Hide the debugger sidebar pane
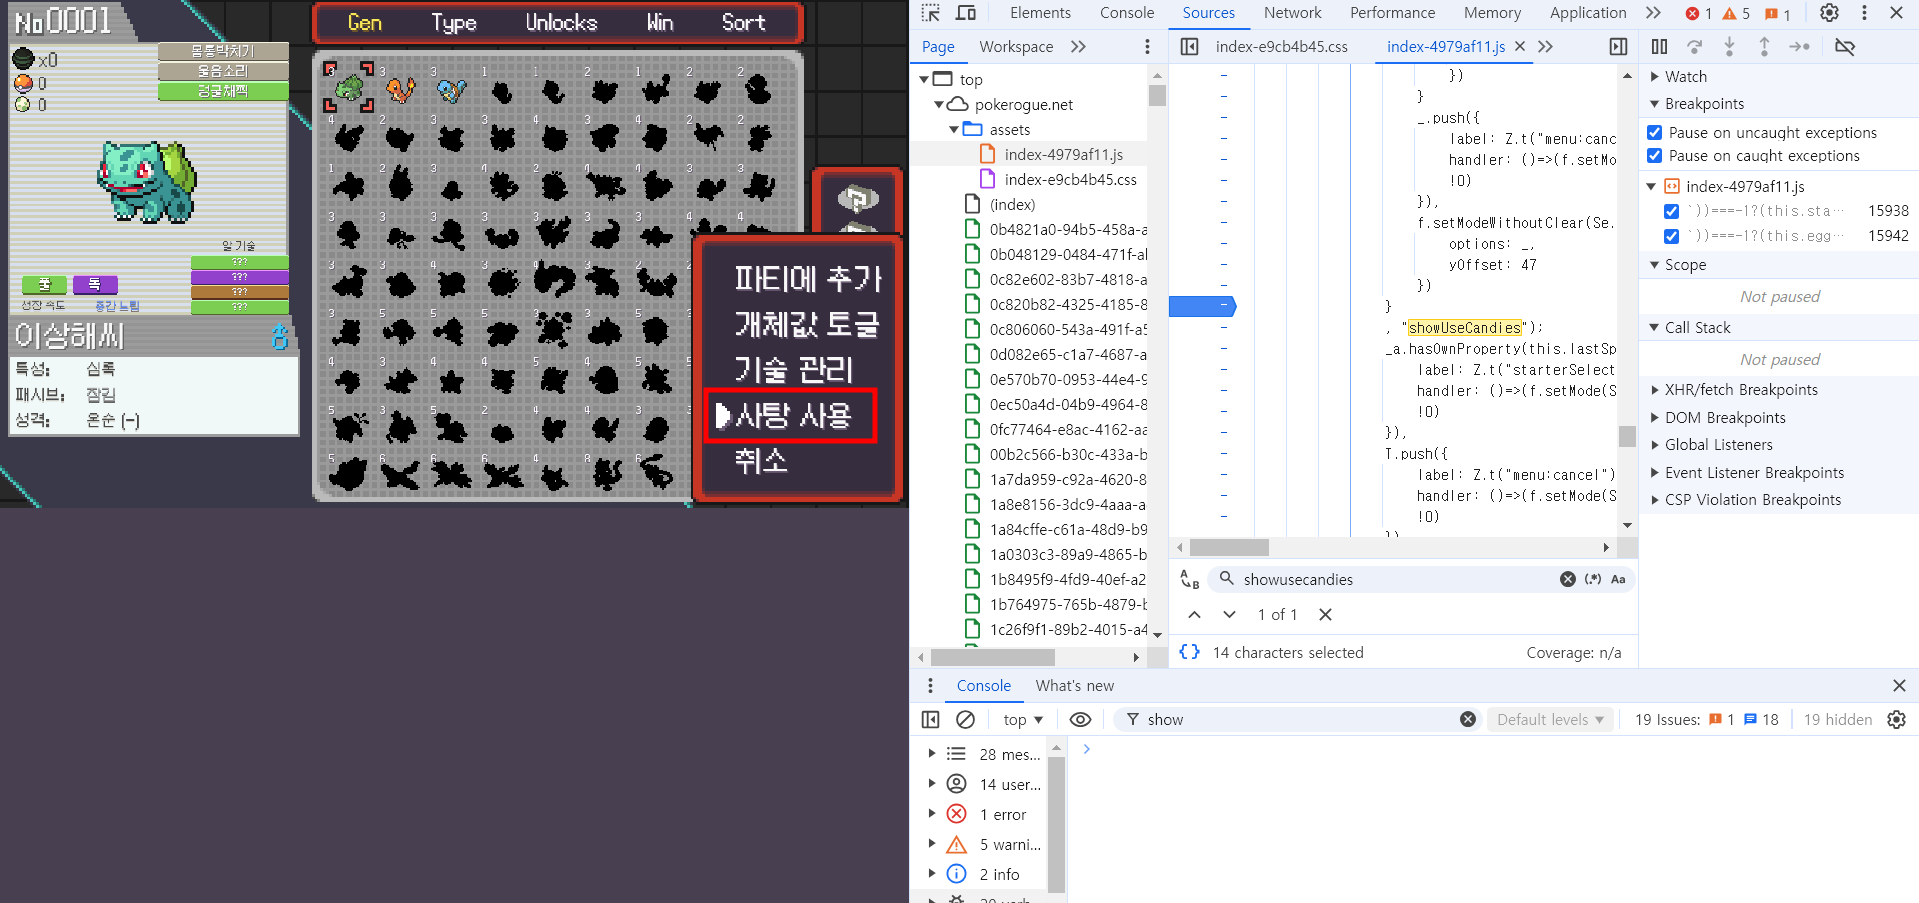Viewport: 1919px width, 903px height. point(1618,47)
